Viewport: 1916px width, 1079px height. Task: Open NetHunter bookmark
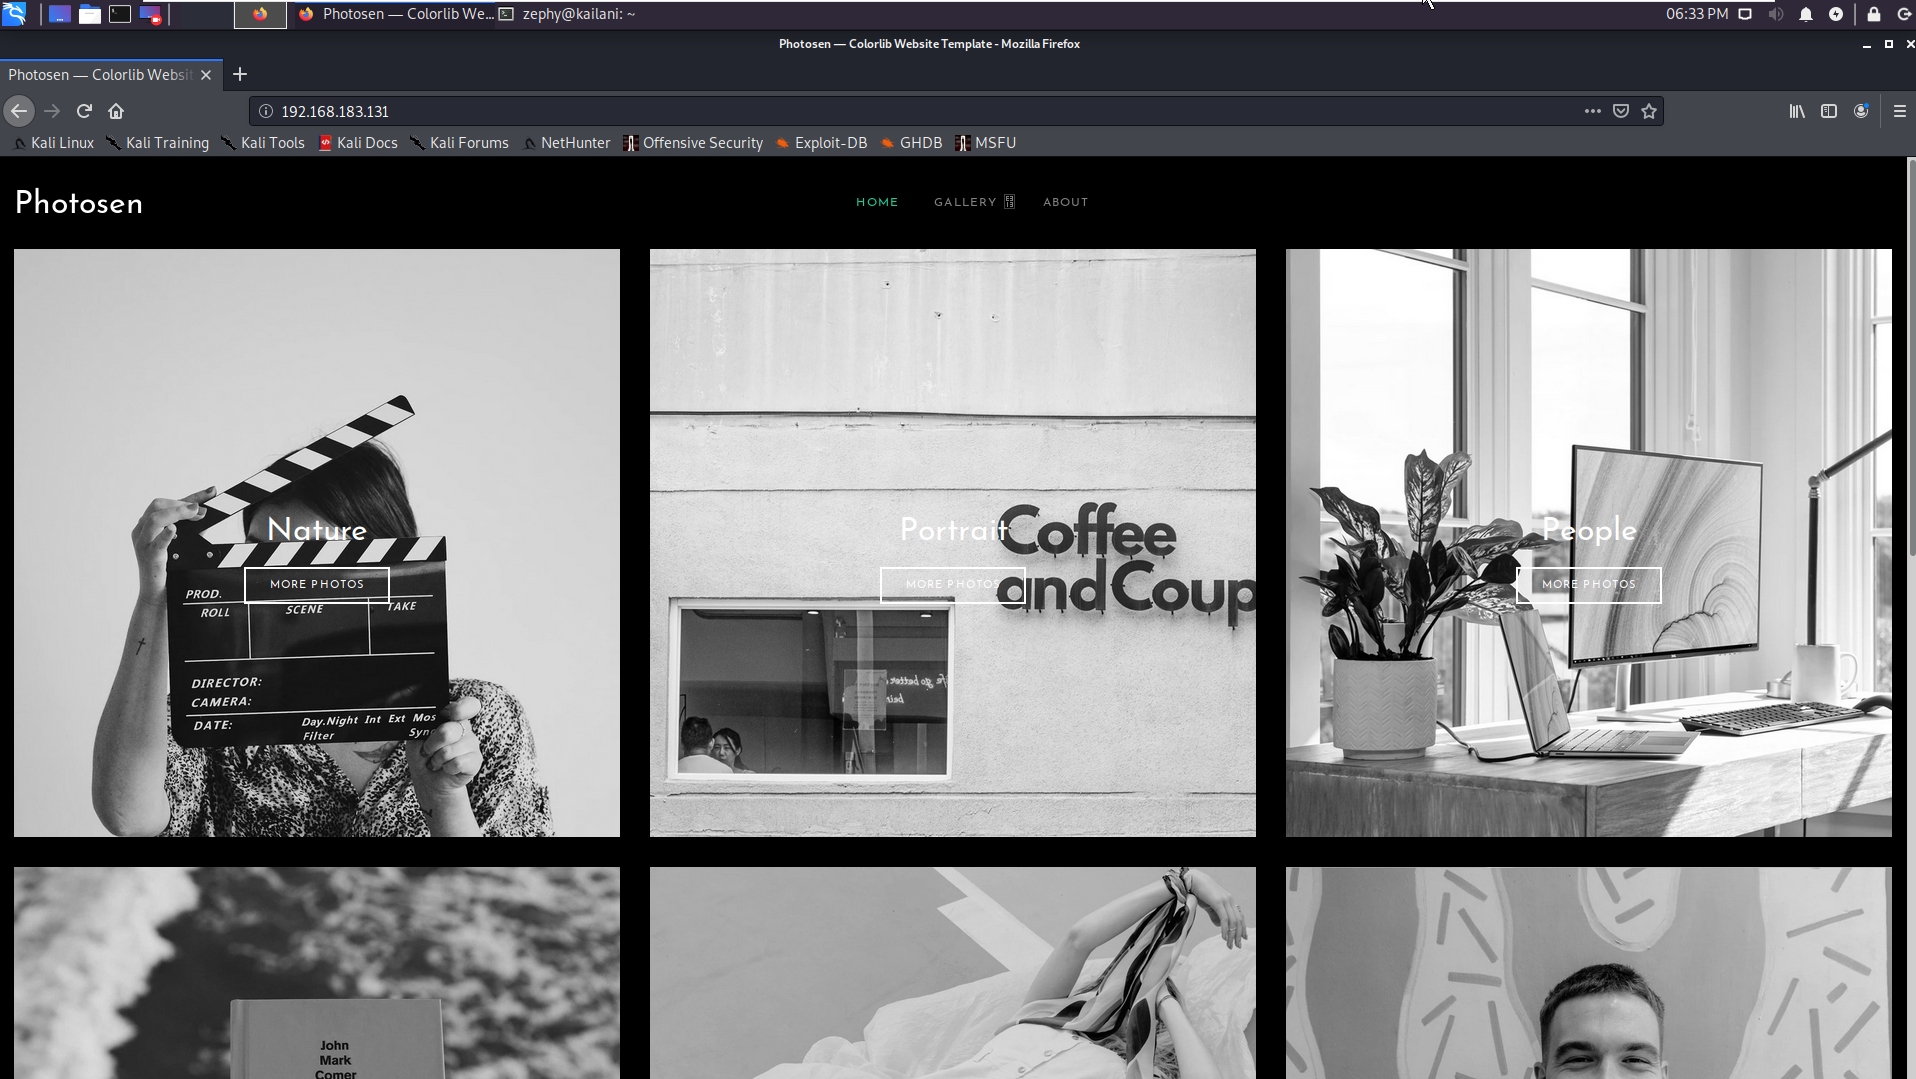coord(566,143)
